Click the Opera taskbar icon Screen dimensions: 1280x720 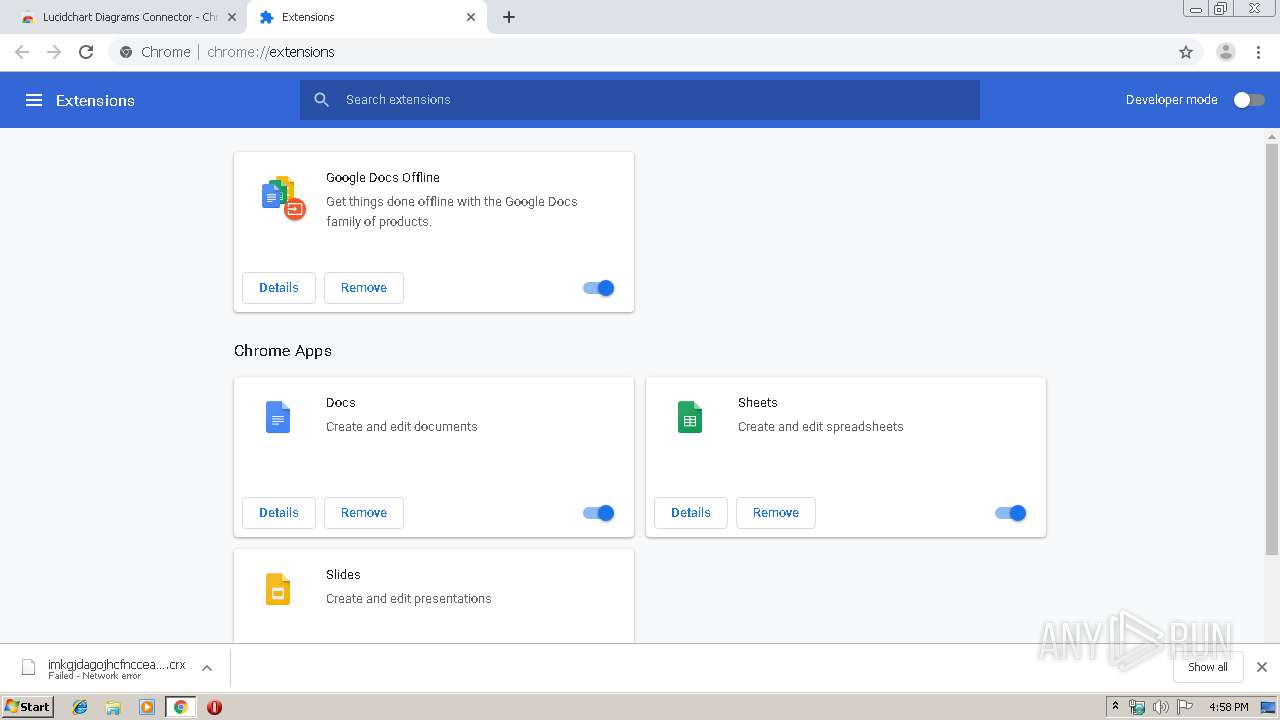pos(214,707)
